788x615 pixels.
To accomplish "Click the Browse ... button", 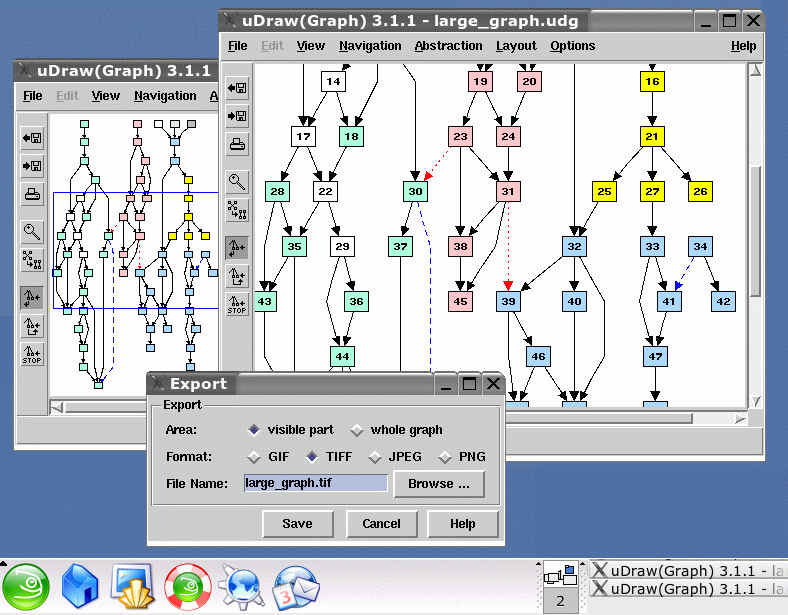I will 439,483.
